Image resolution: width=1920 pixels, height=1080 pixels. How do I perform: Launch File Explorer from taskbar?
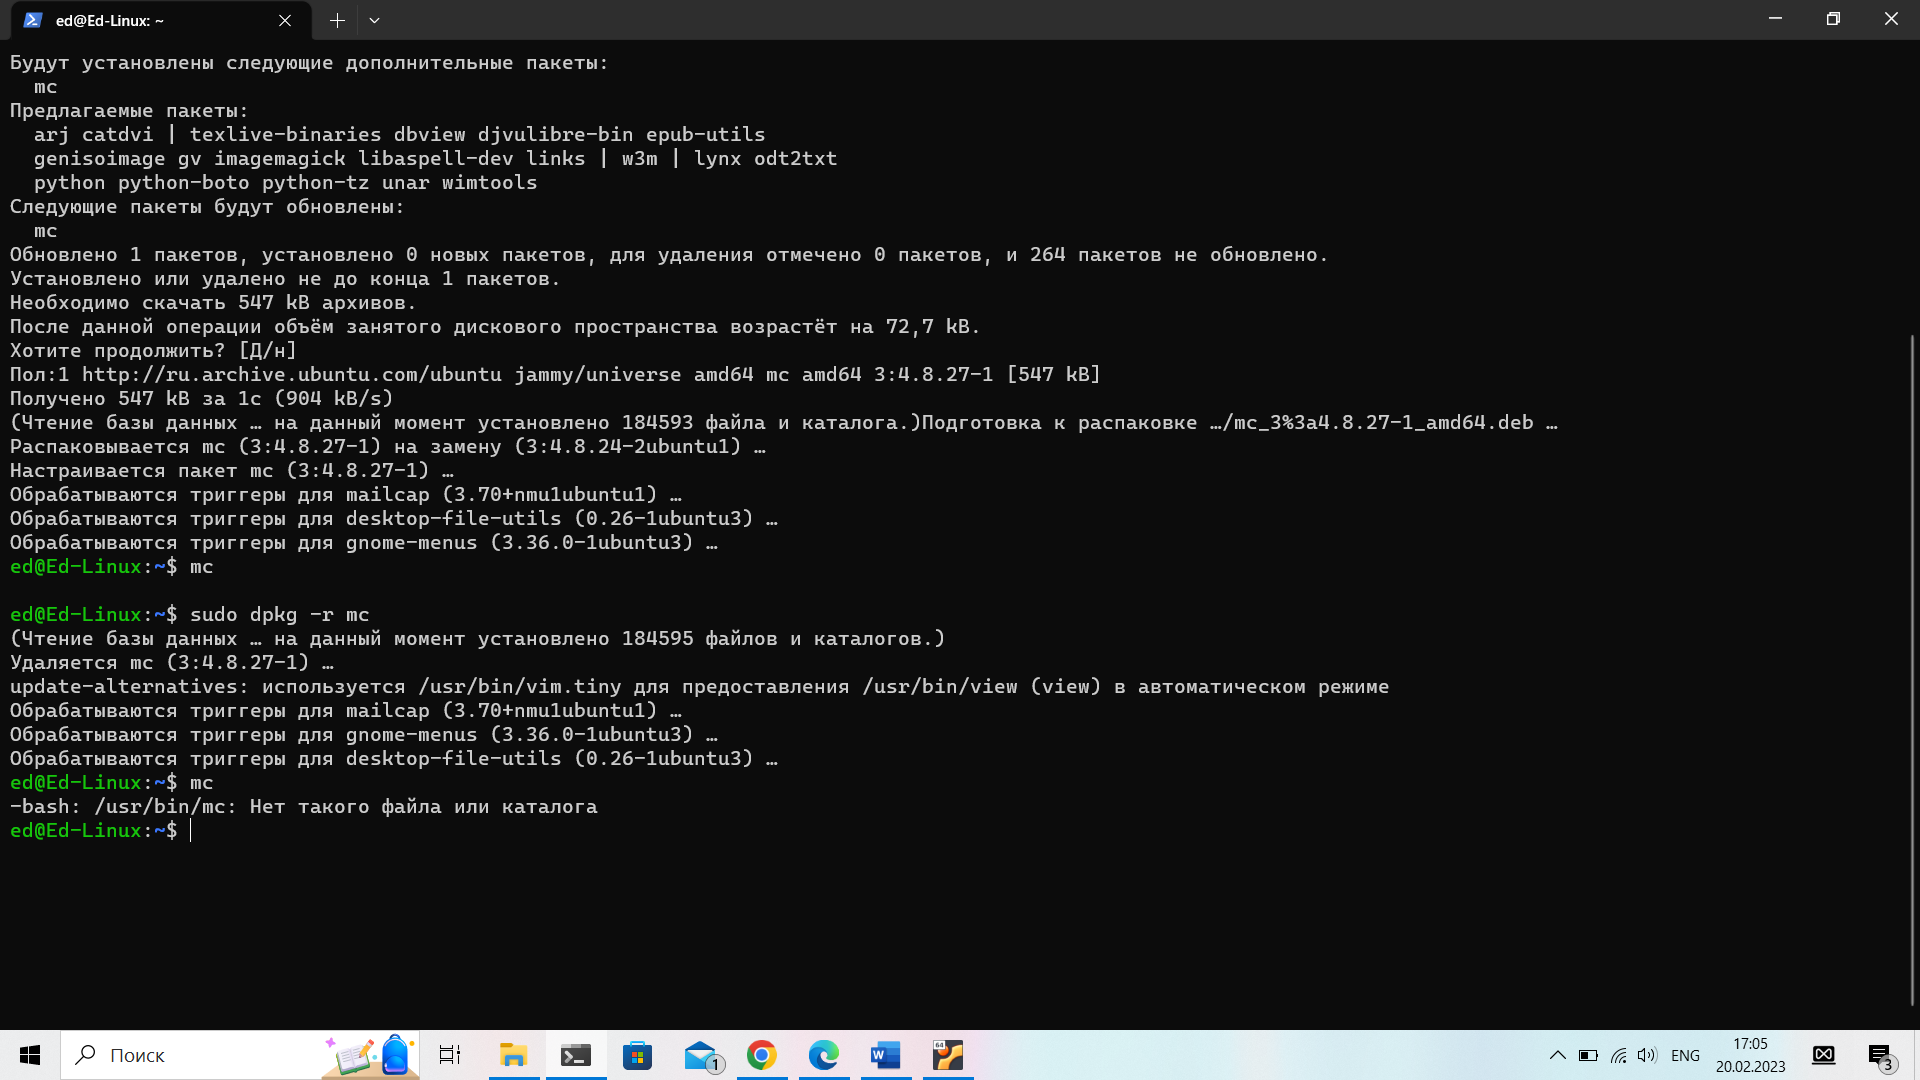click(x=513, y=1055)
